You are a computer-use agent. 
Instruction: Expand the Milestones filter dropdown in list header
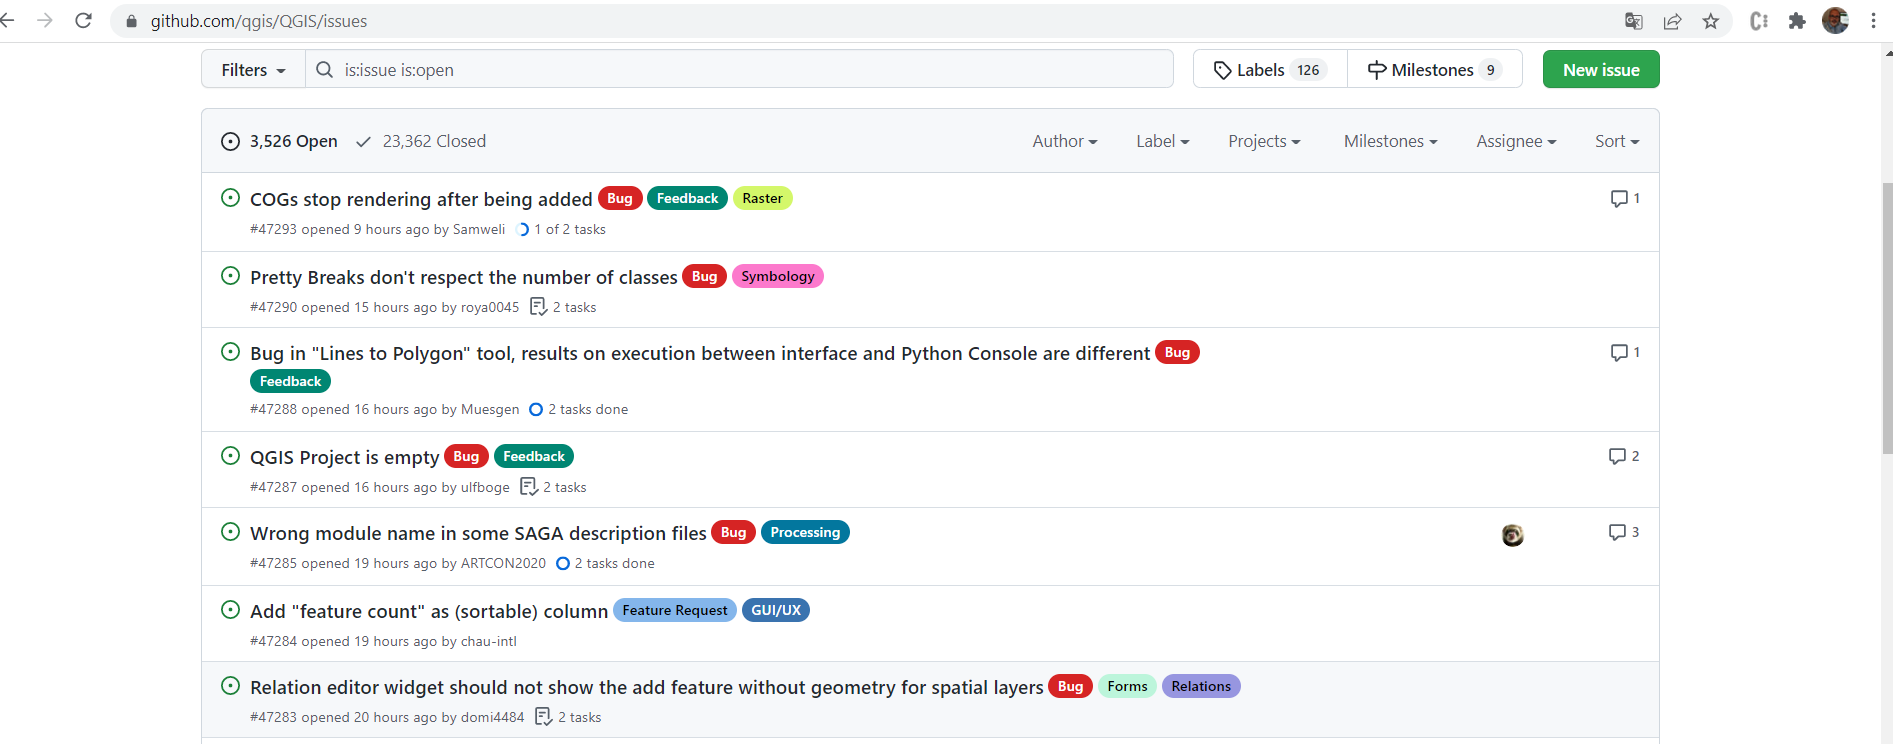pyautogui.click(x=1391, y=141)
